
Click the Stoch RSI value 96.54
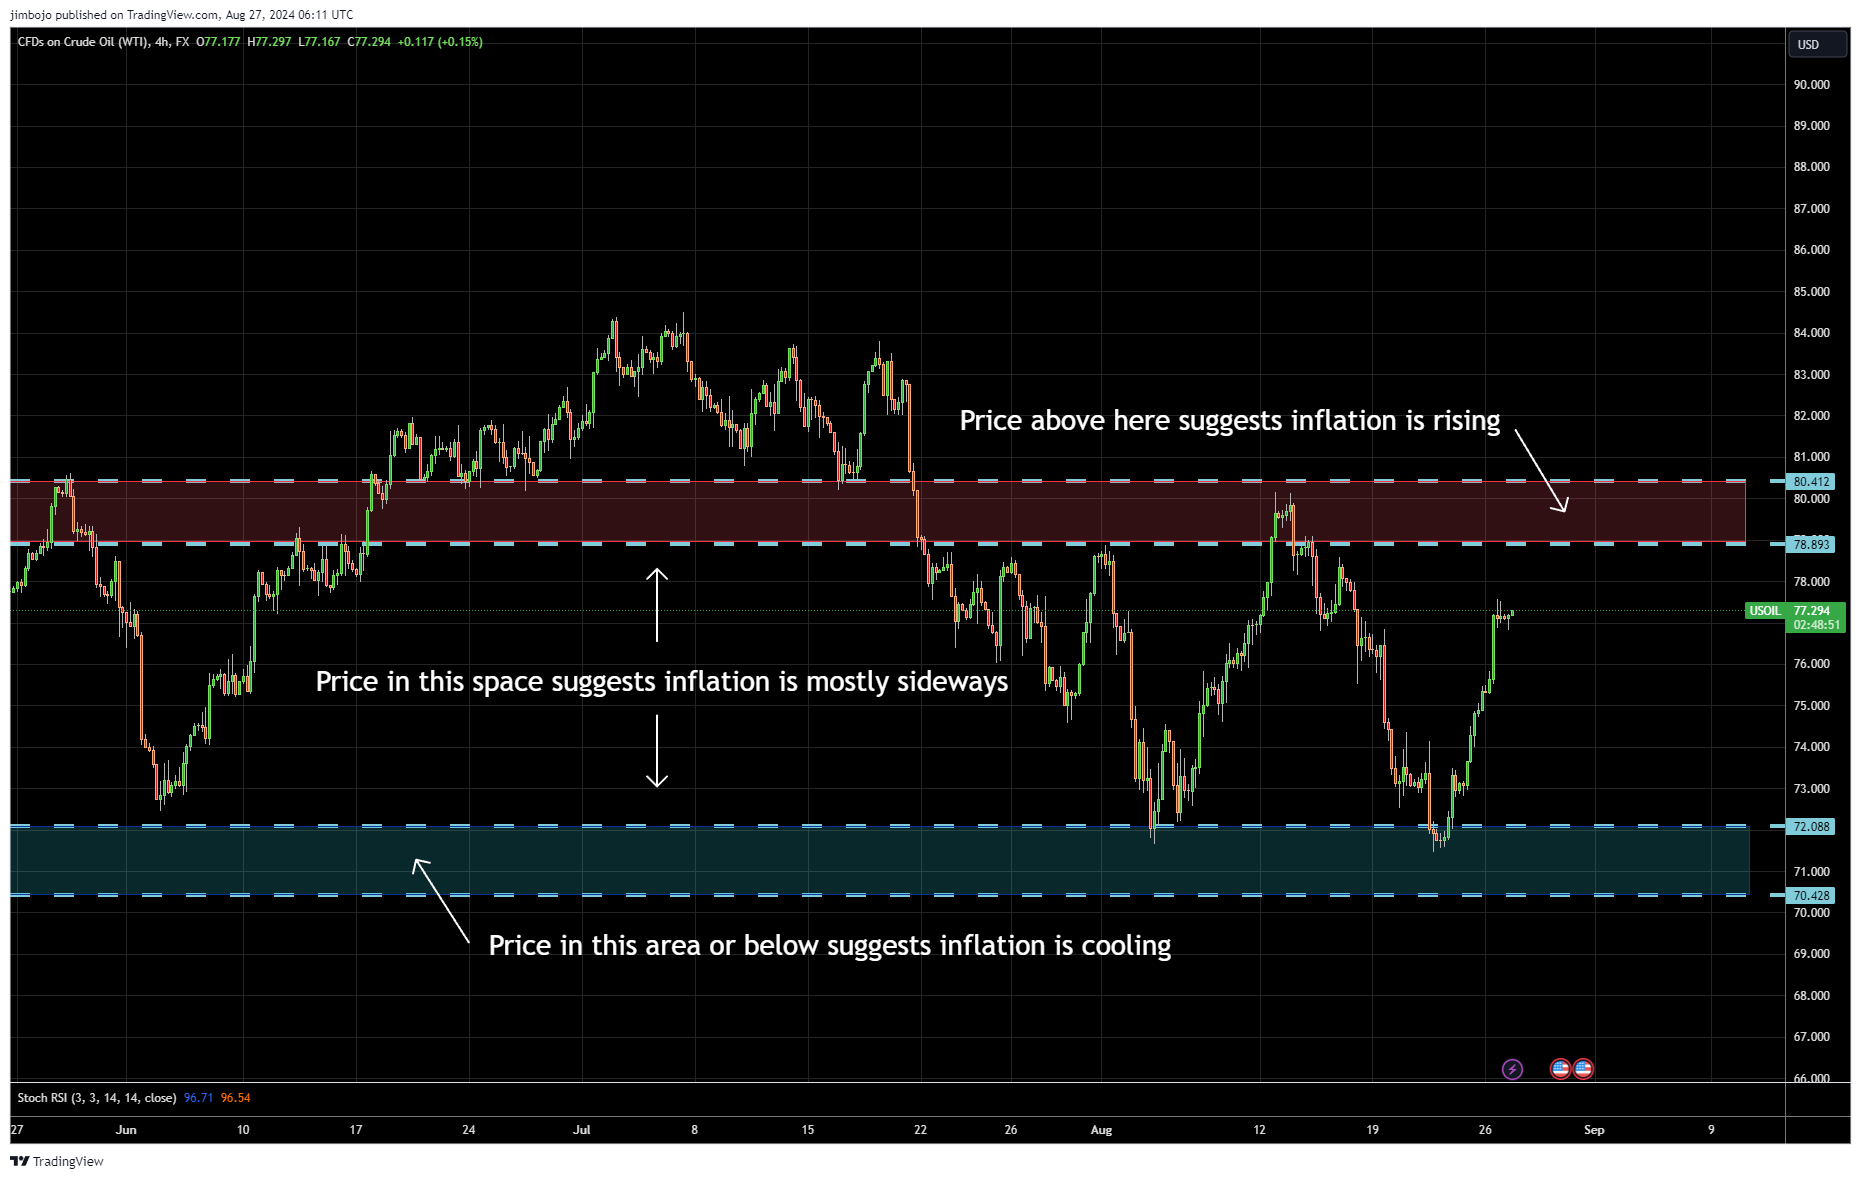[x=236, y=1098]
